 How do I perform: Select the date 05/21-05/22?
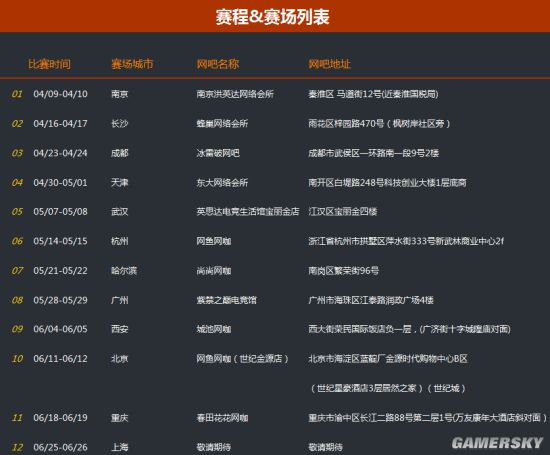pos(60,270)
